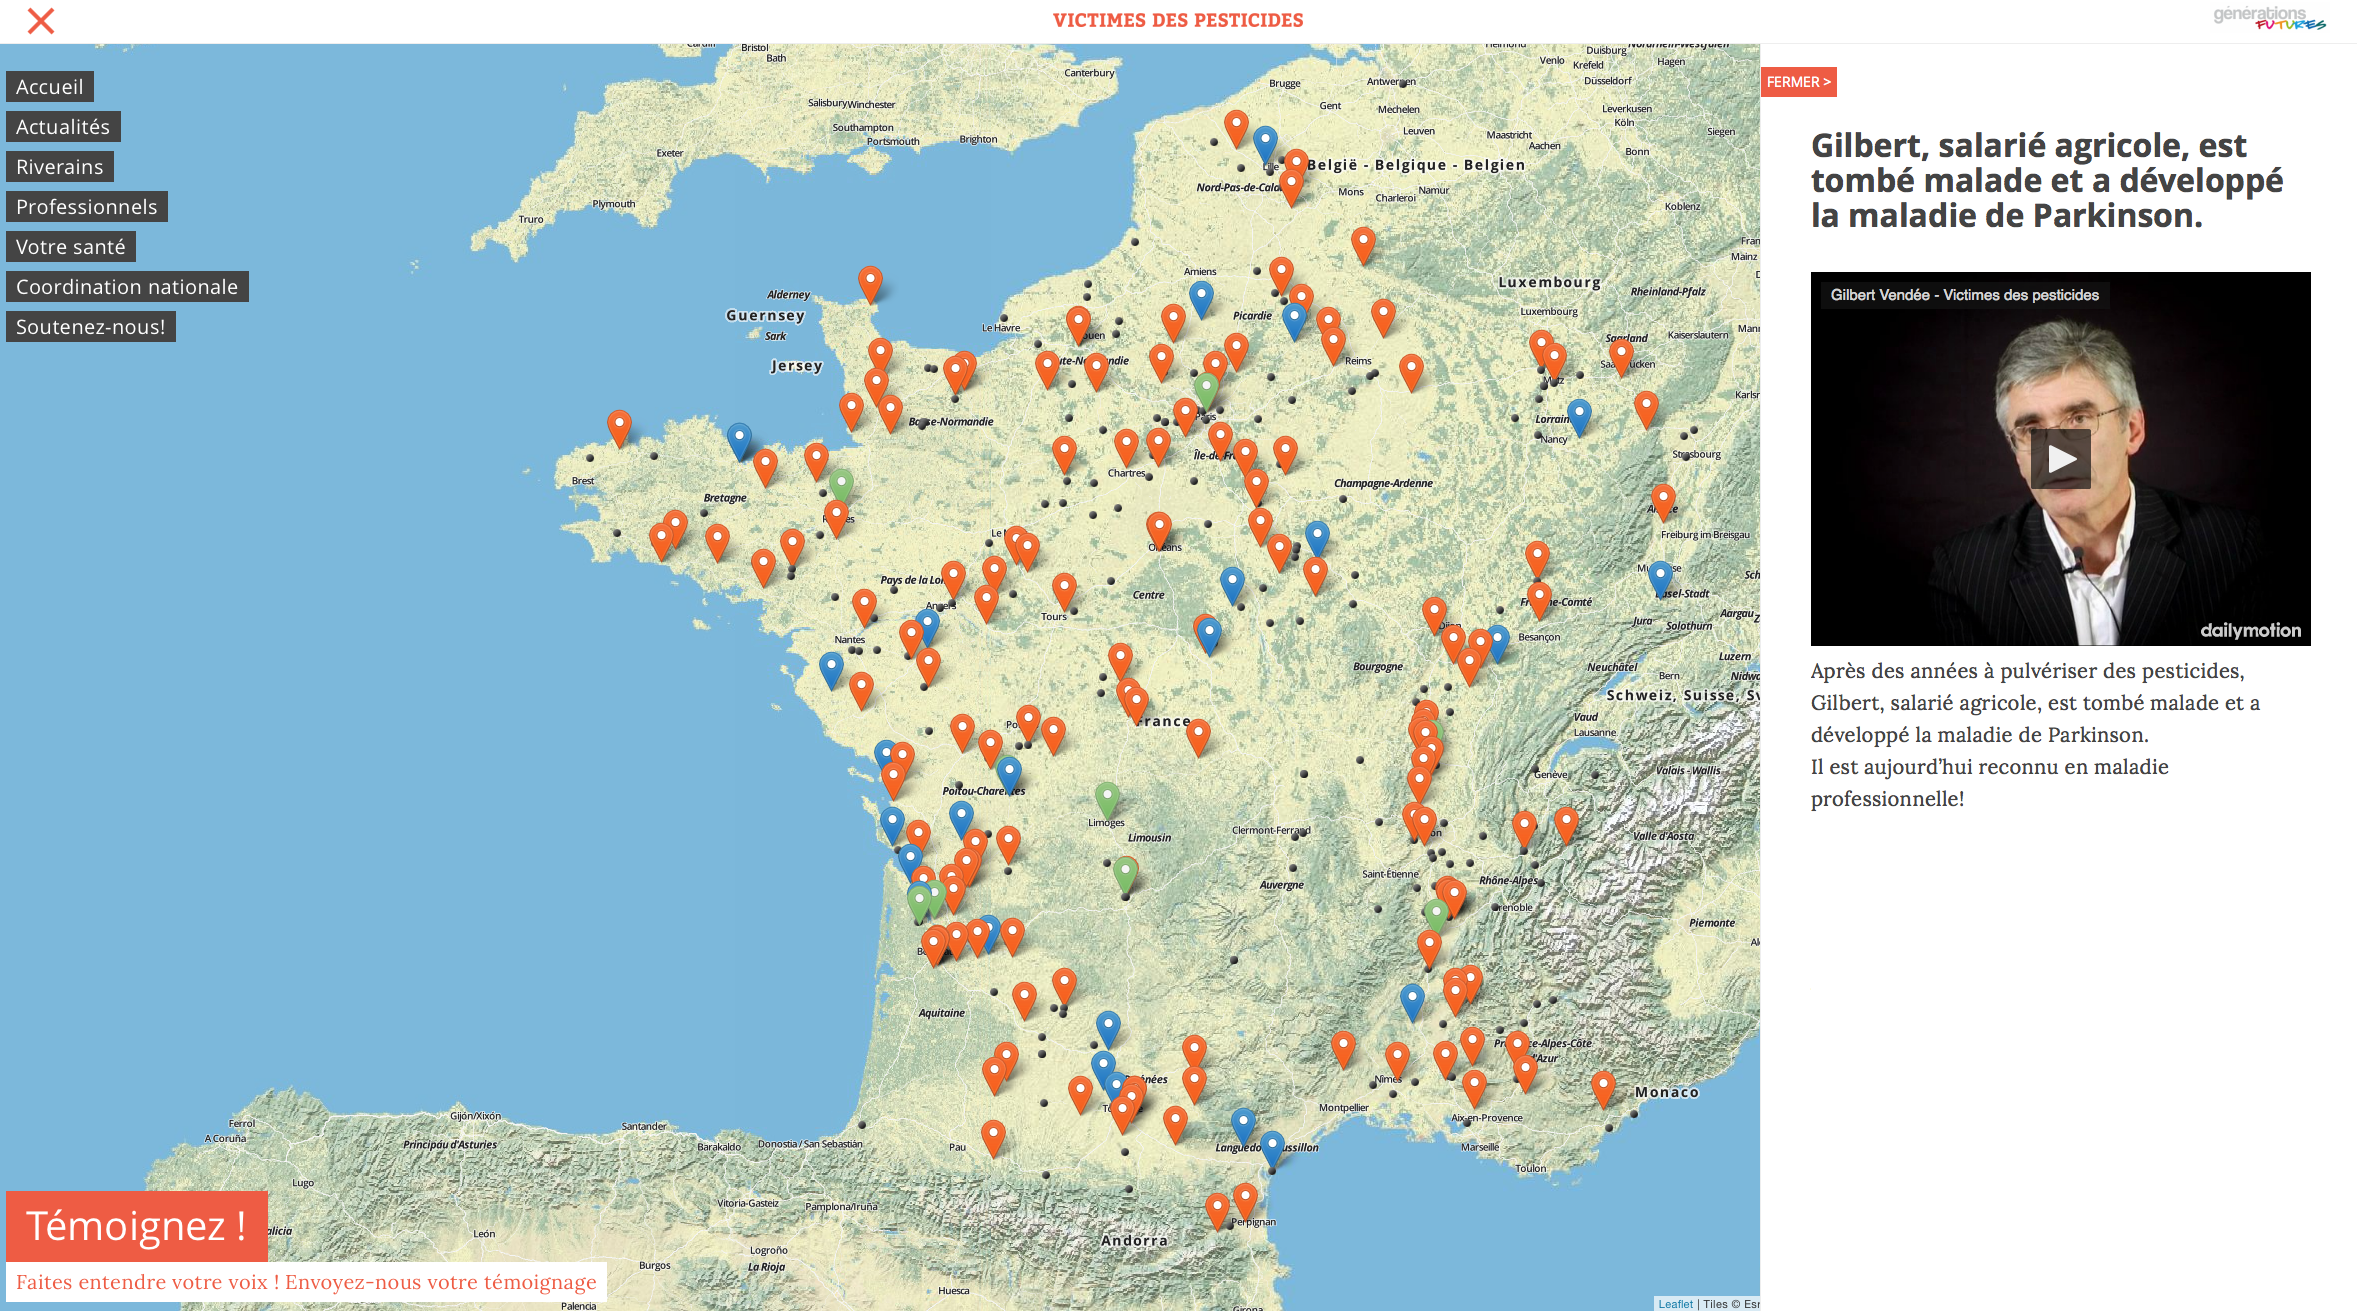2357x1311 pixels.
Task: Open the Actualités menu item
Action: [63, 127]
